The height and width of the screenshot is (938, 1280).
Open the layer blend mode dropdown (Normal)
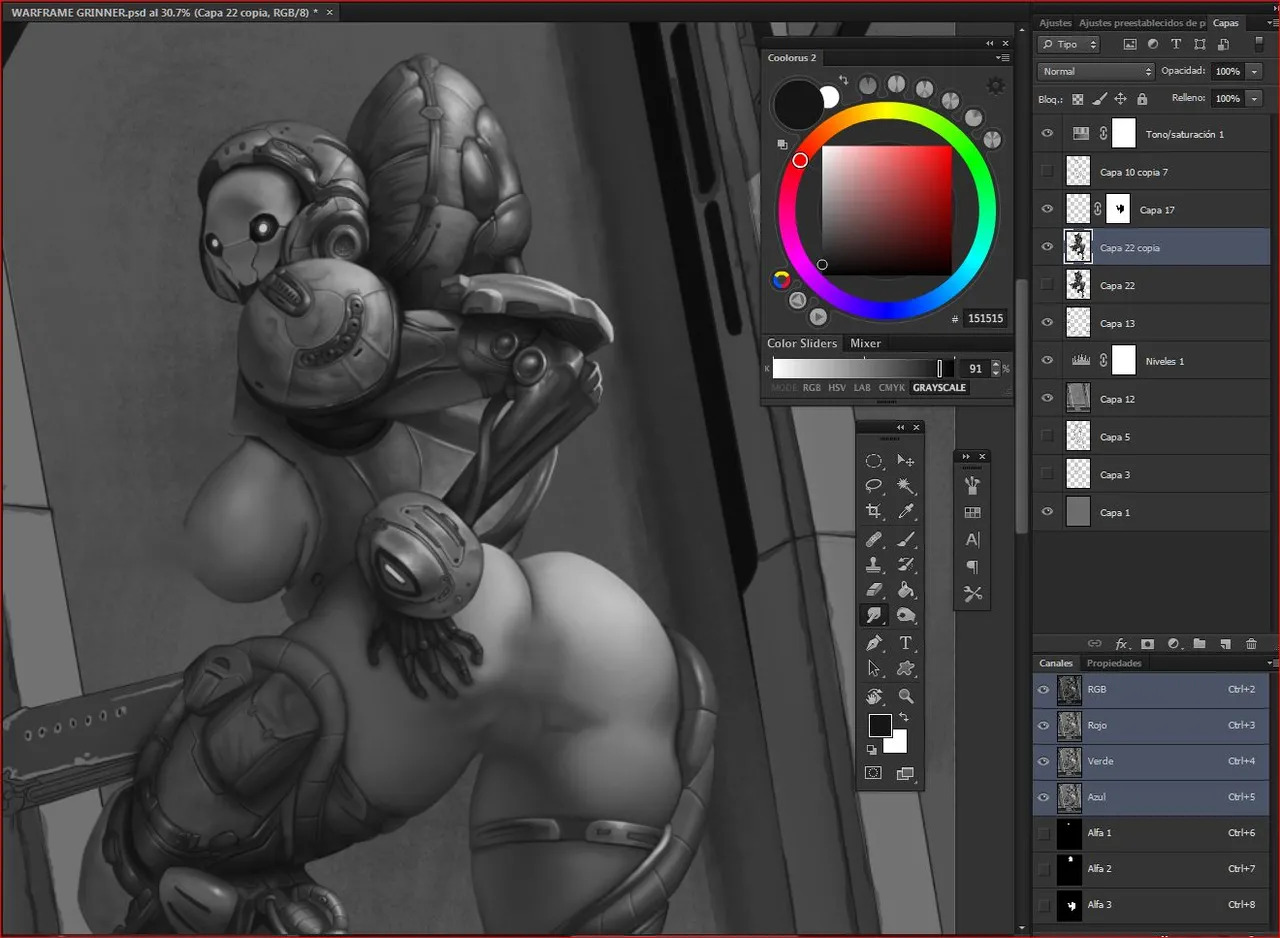point(1096,71)
